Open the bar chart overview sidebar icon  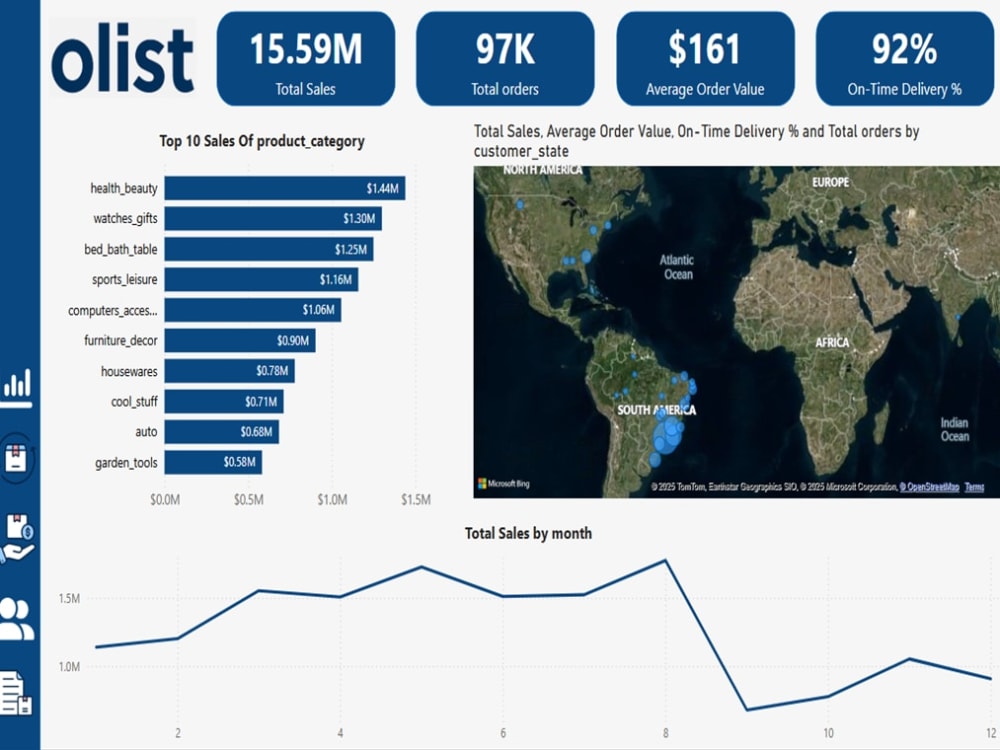[17, 388]
